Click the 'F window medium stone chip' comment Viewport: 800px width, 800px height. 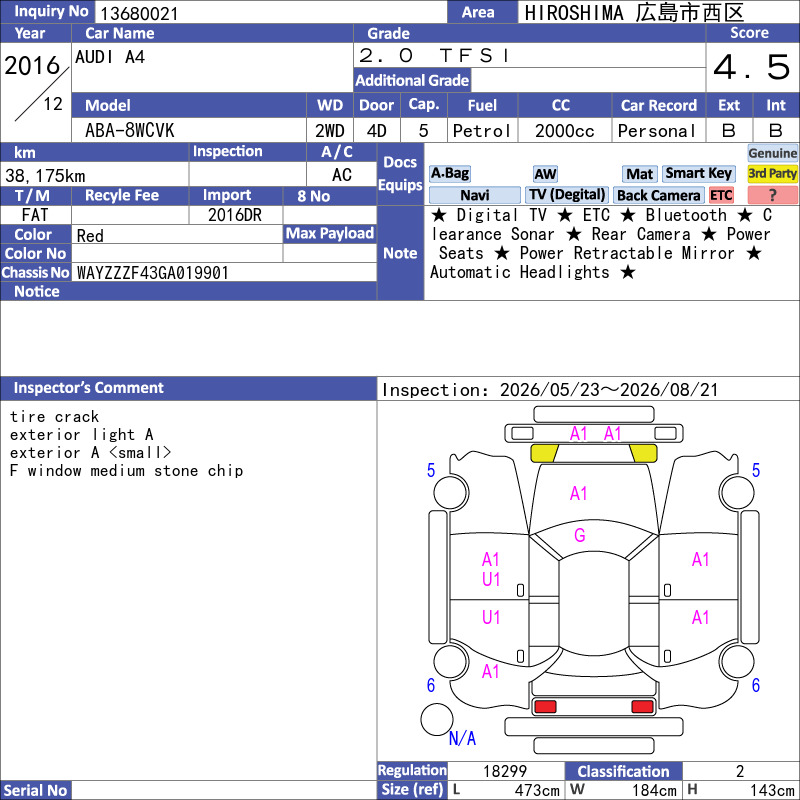(127, 470)
